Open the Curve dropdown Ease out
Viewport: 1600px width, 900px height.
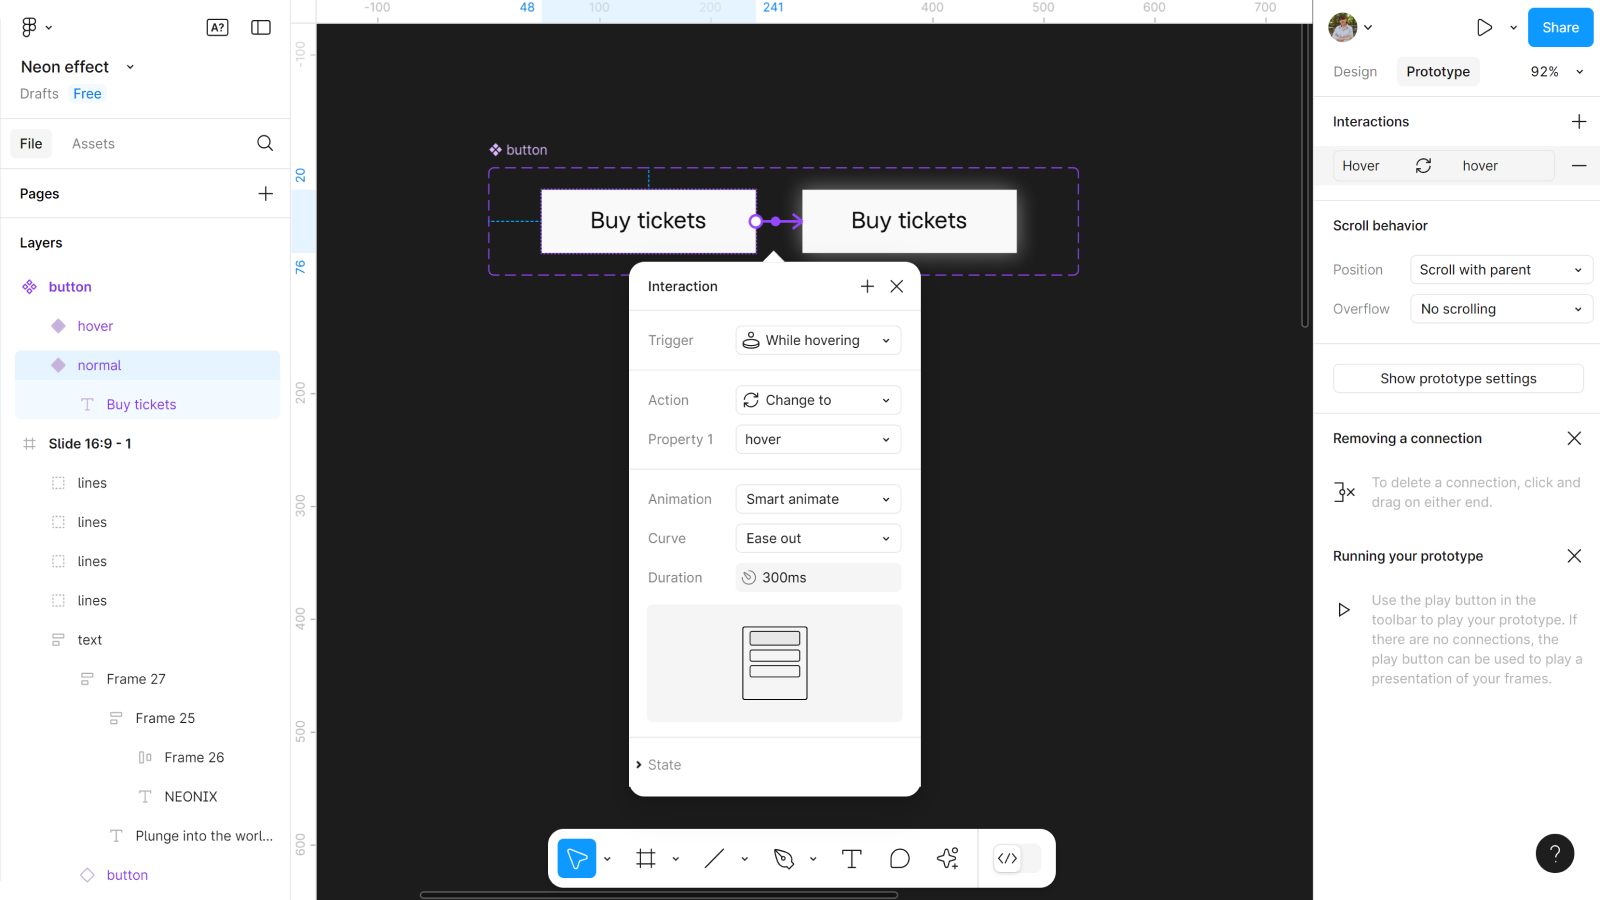[818, 538]
